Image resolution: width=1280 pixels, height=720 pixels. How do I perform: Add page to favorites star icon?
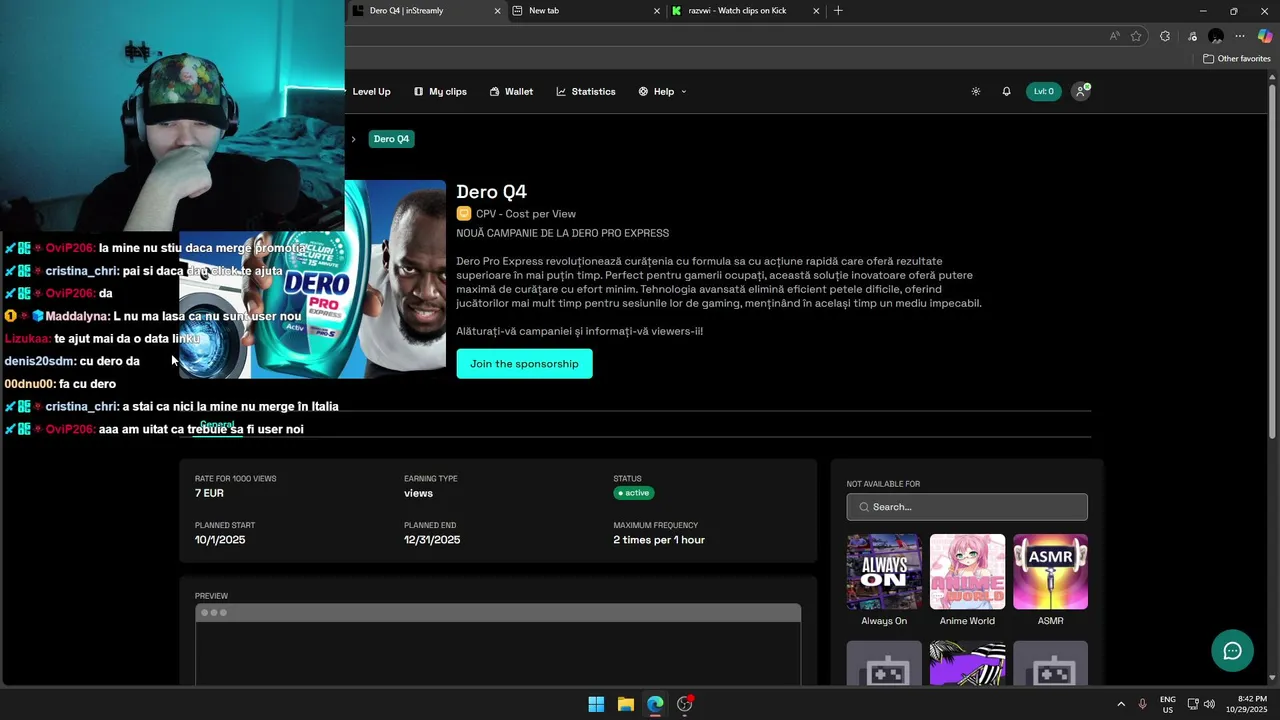1136,36
